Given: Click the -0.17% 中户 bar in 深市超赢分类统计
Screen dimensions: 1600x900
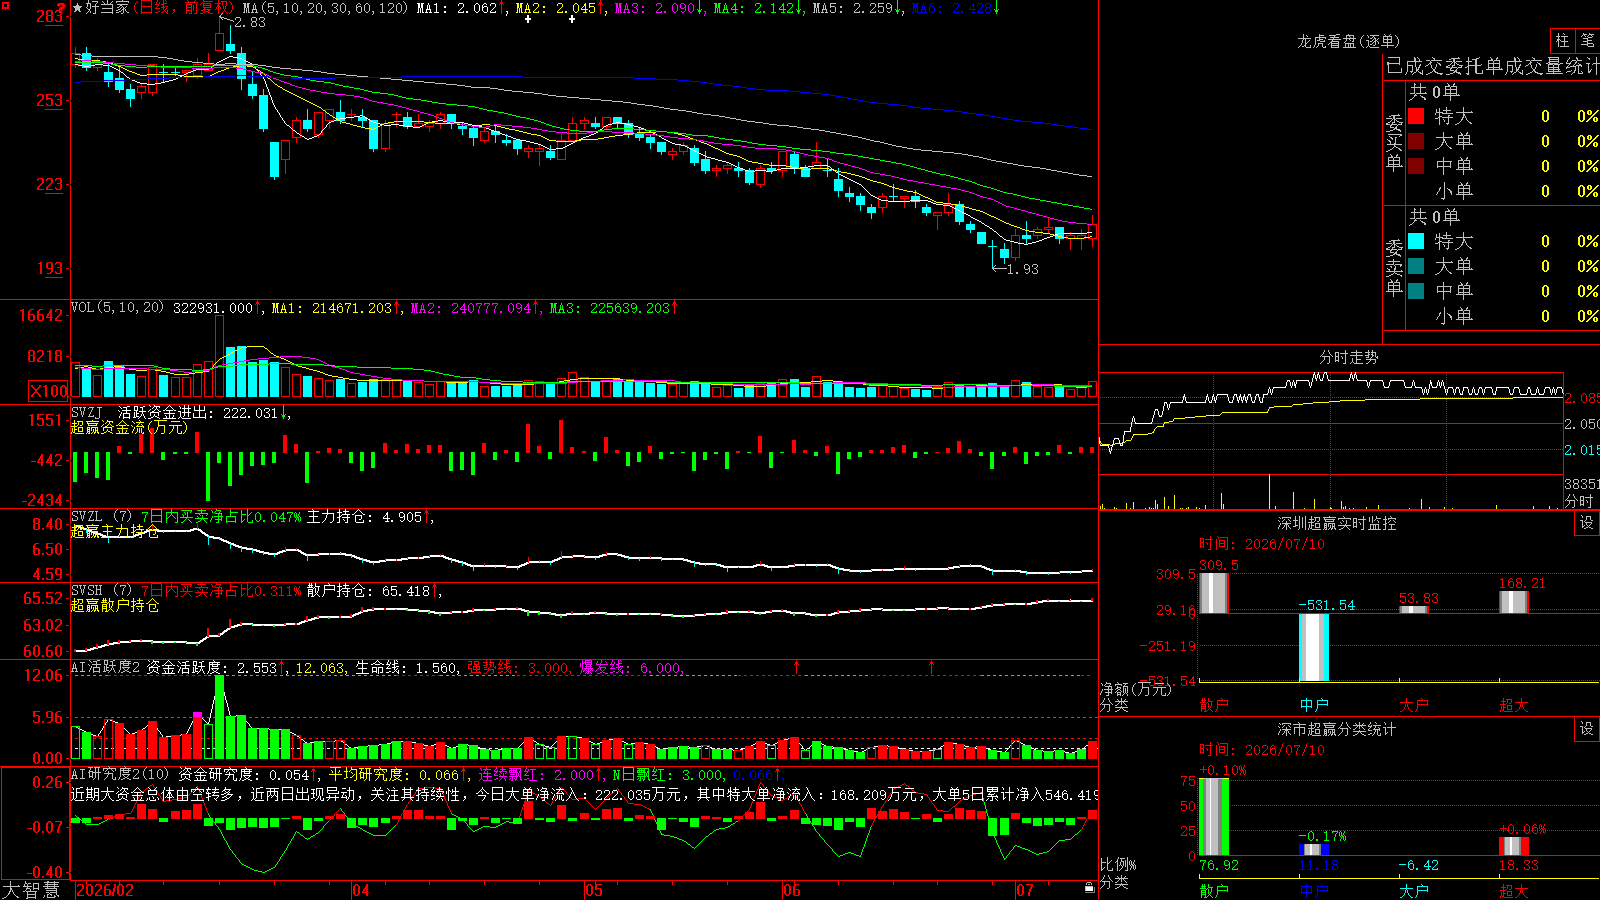Looking at the screenshot, I should tap(1314, 850).
